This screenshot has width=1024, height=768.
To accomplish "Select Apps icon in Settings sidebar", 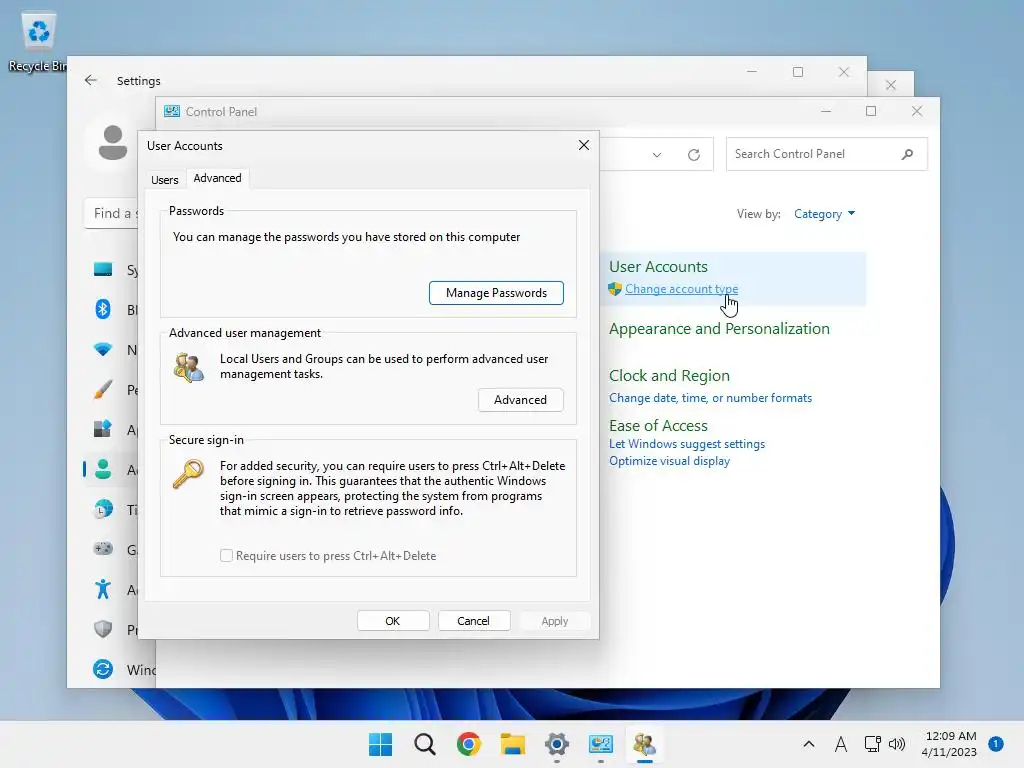I will click(x=103, y=429).
